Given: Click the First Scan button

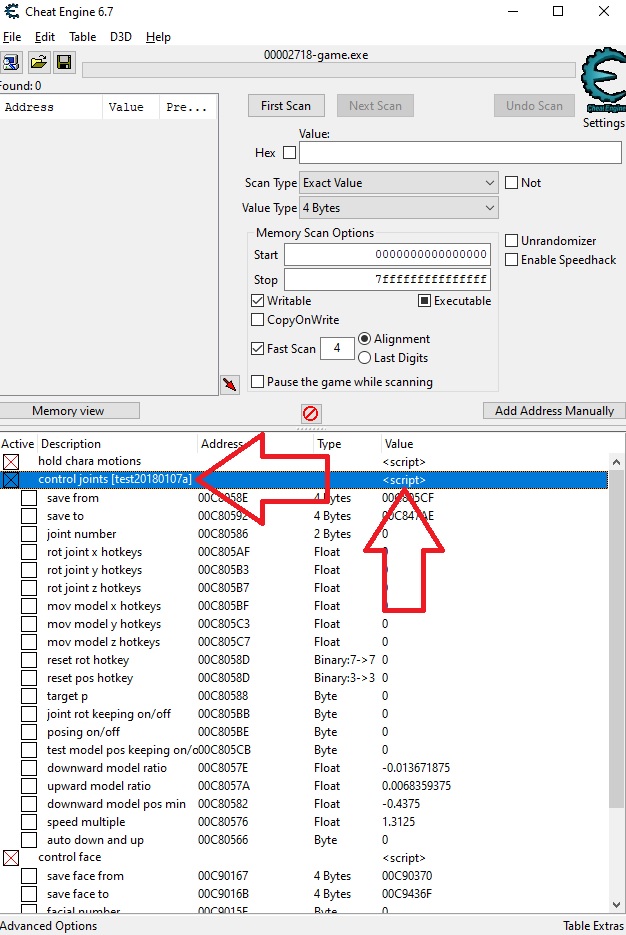Looking at the screenshot, I should pos(286,106).
